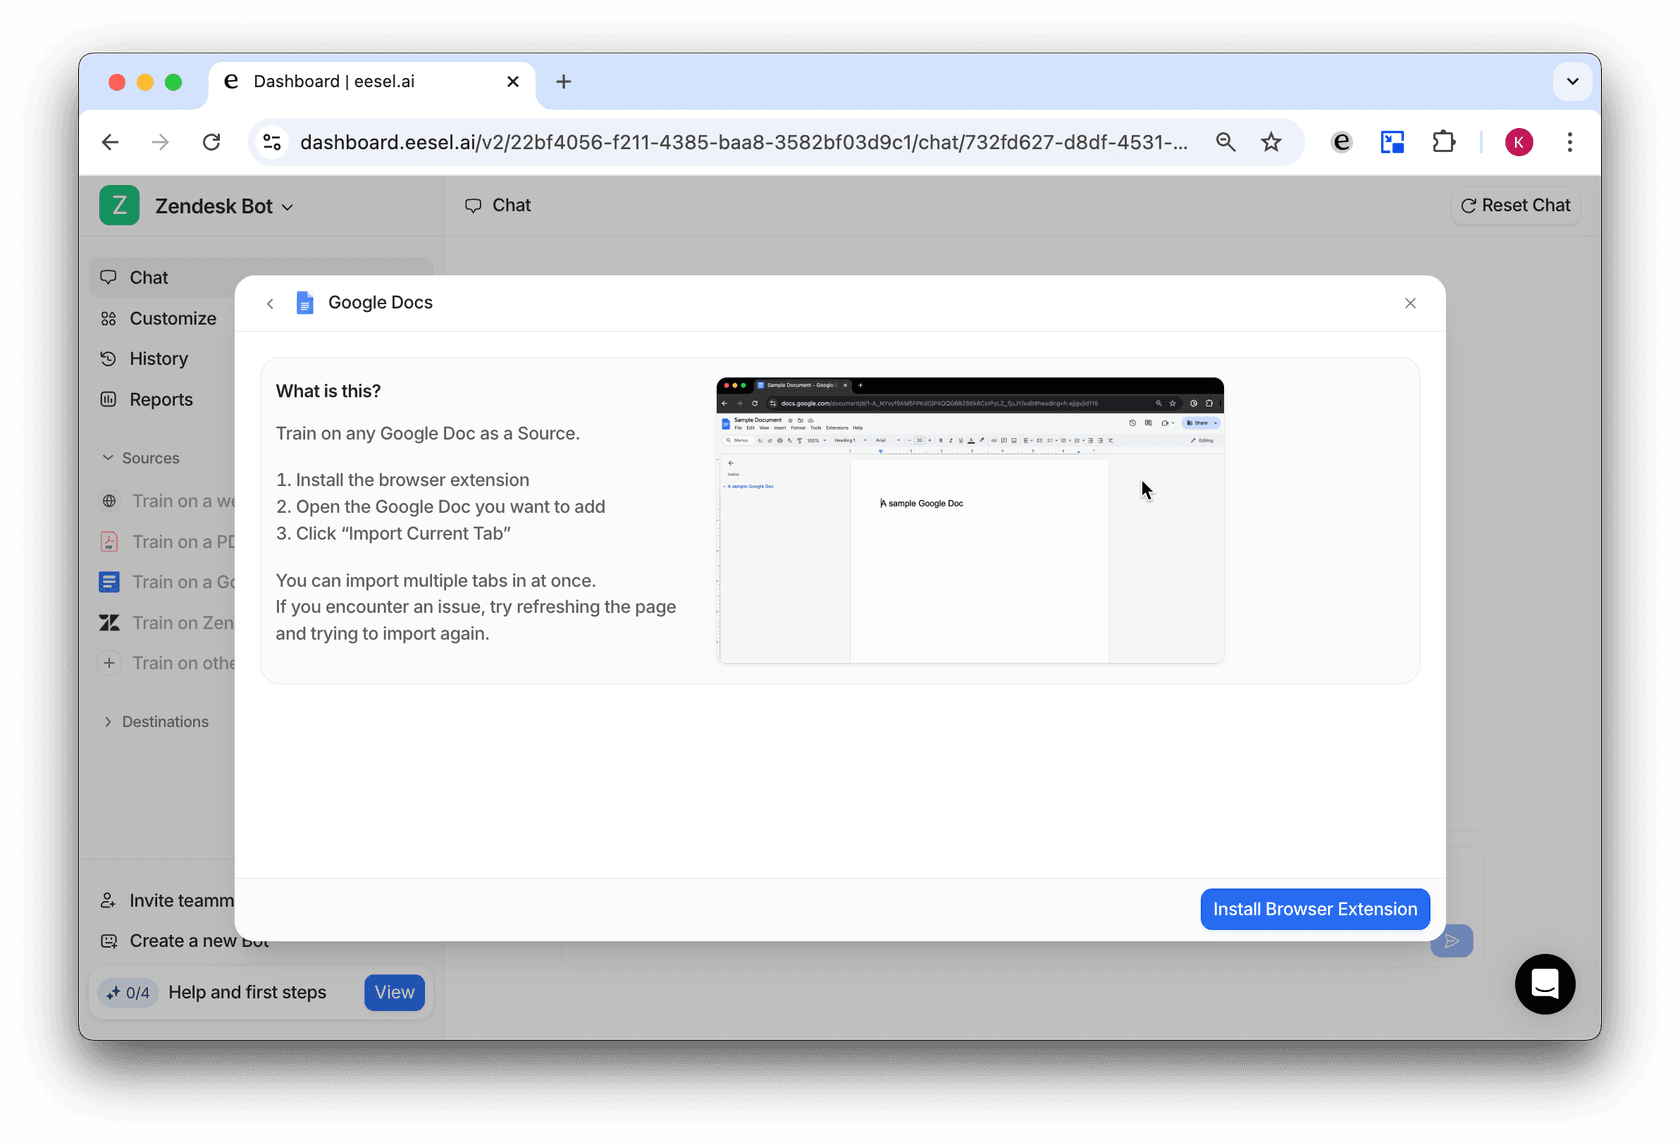Click the text "Install the browser extension"
The width and height of the screenshot is (1680, 1144).
click(412, 480)
